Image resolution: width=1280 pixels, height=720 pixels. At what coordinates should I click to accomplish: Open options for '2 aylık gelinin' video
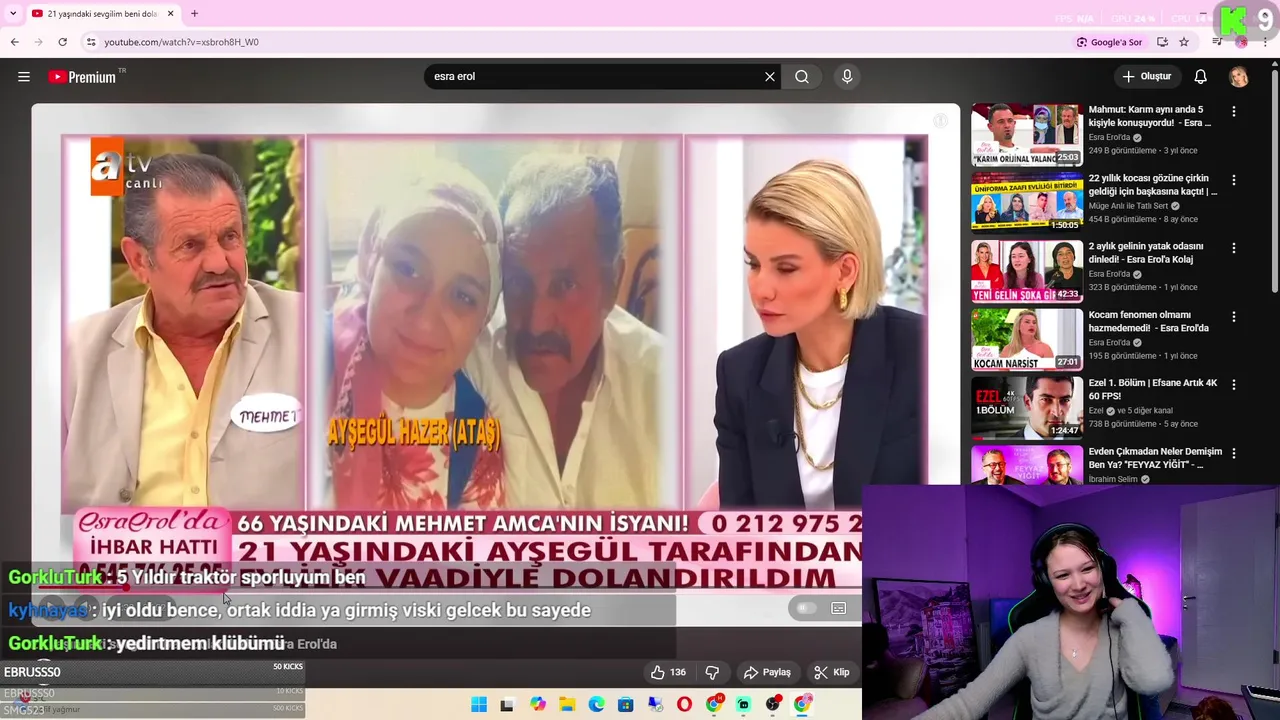pos(1234,248)
